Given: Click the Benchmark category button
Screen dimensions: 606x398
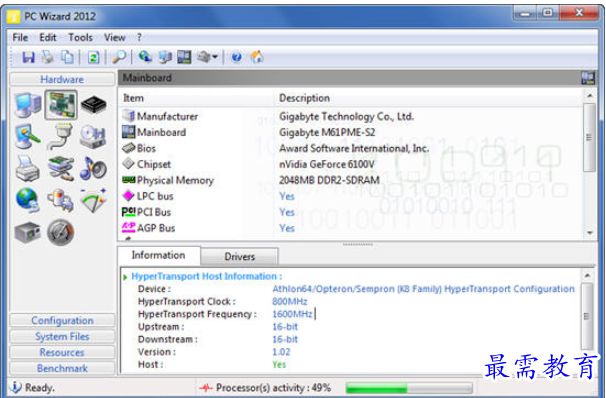Looking at the screenshot, I should click(x=62, y=368).
